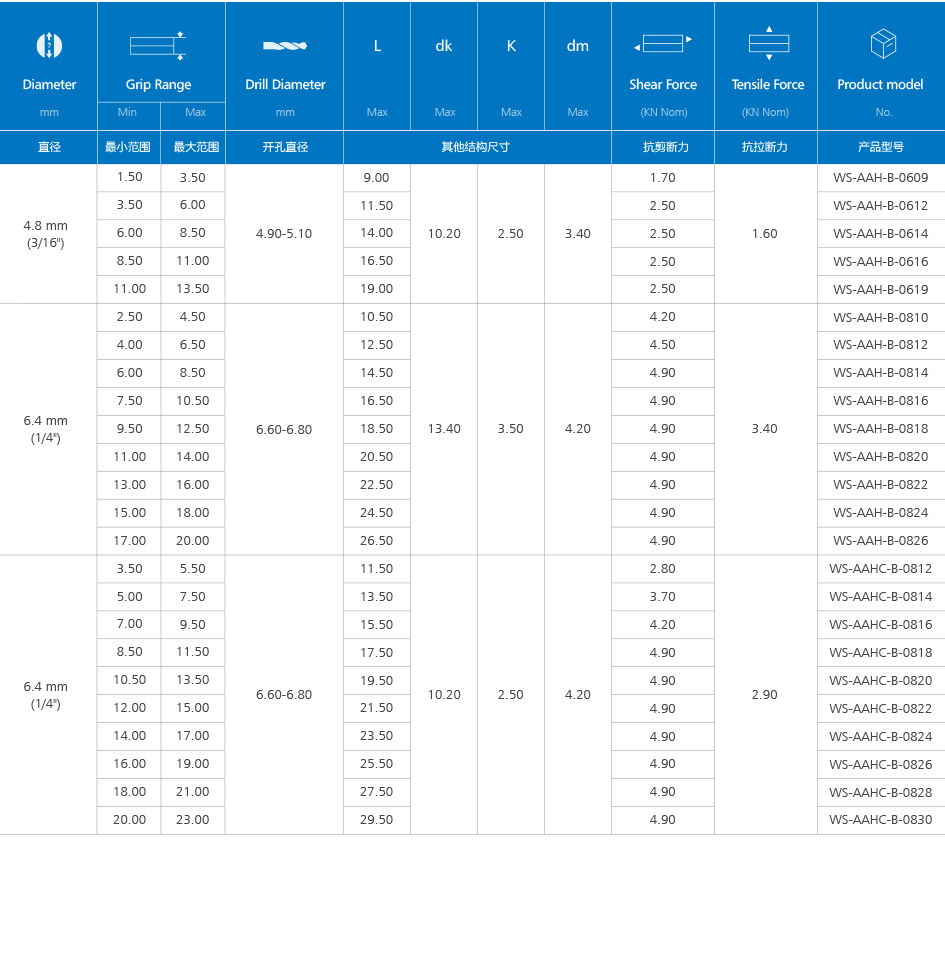Select the dm column header
Image resolution: width=945 pixels, height=955 pixels.
point(577,46)
